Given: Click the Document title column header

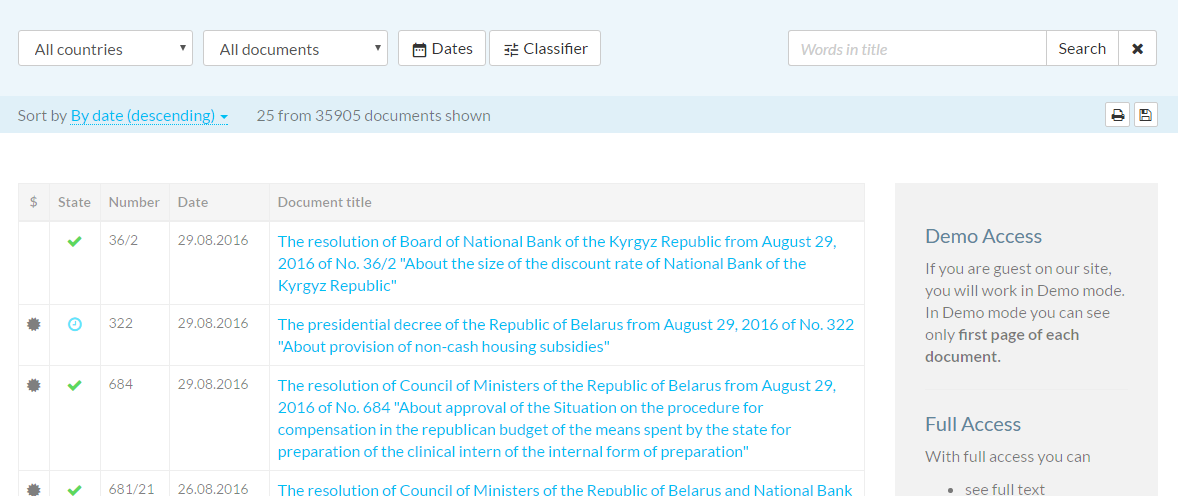Looking at the screenshot, I should click(x=324, y=202).
